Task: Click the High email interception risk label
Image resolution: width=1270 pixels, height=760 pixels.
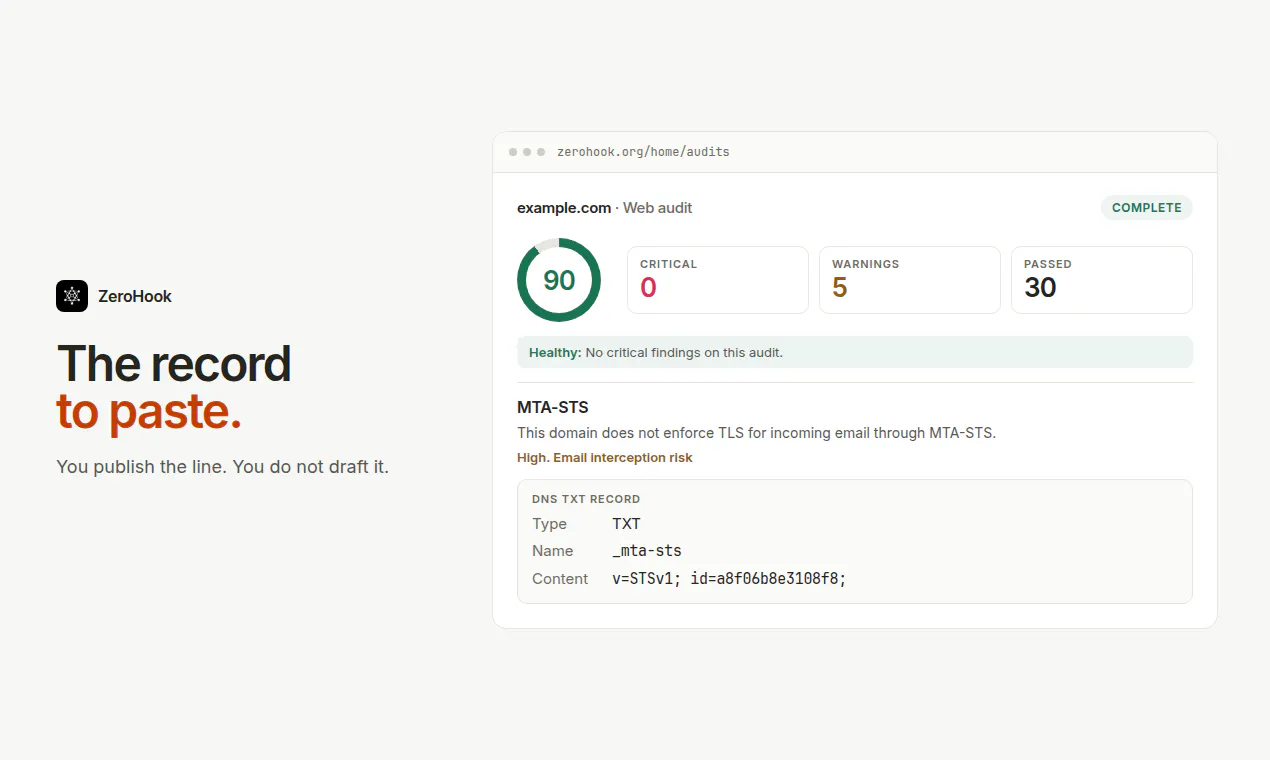Action: 605,458
